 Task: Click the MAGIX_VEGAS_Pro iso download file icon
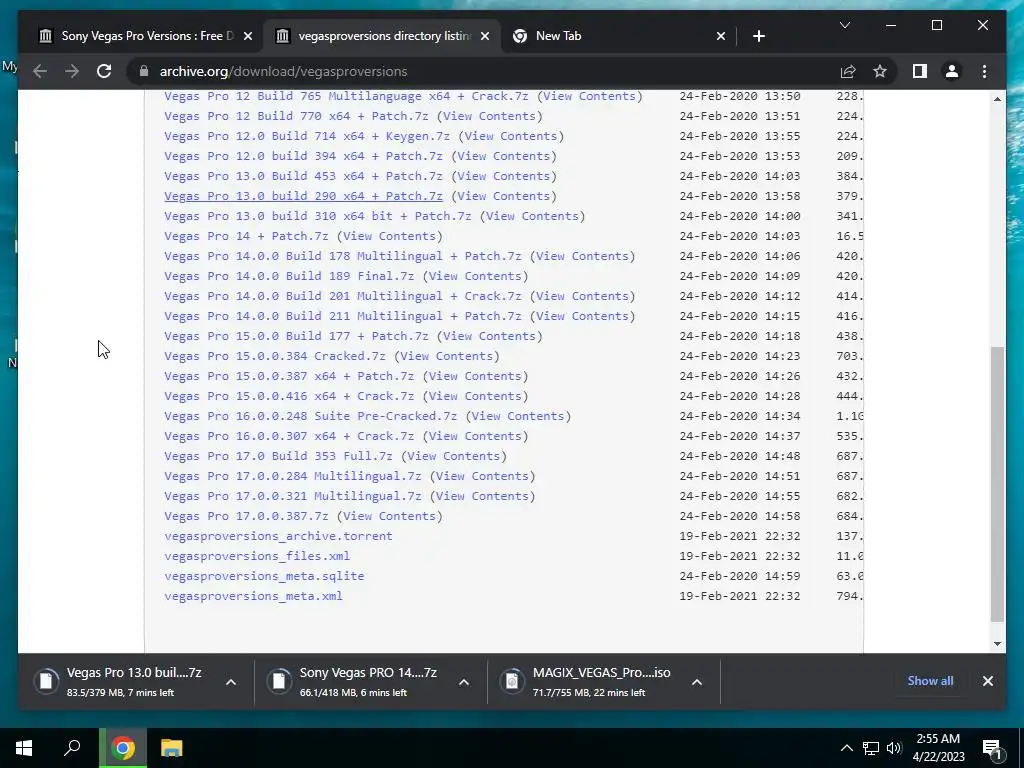point(512,681)
